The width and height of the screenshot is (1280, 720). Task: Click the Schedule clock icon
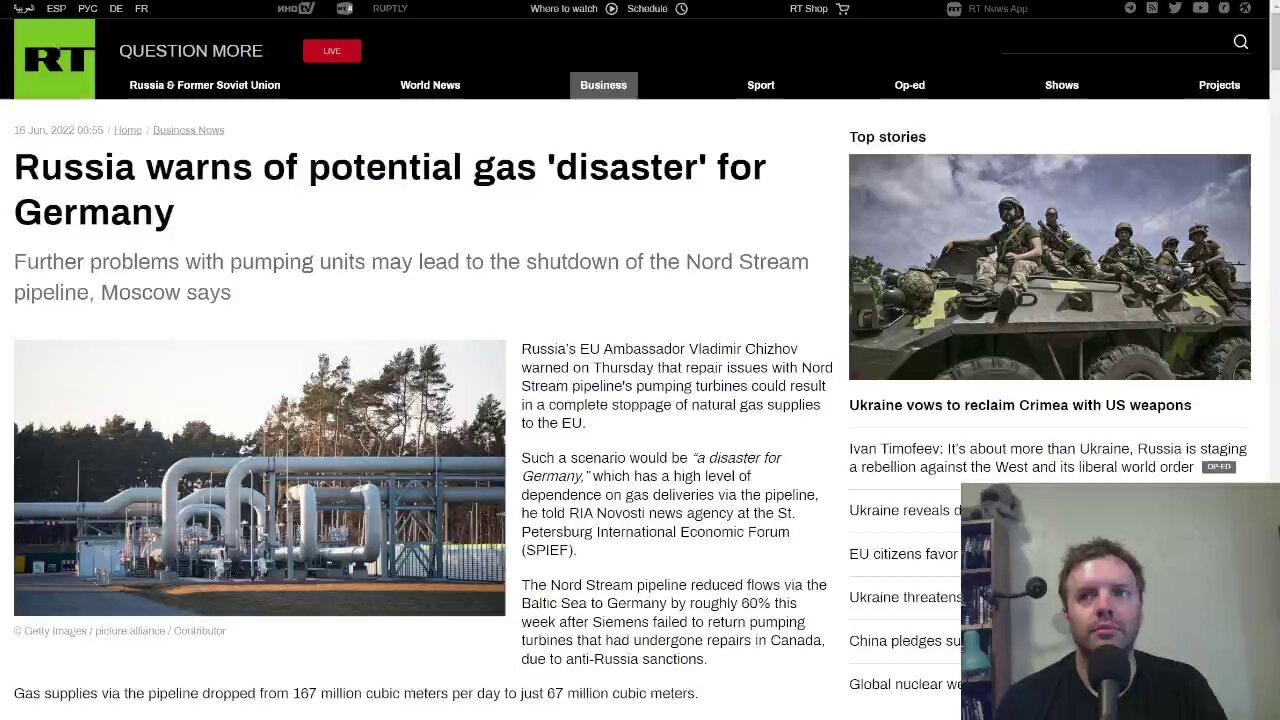pyautogui.click(x=681, y=8)
